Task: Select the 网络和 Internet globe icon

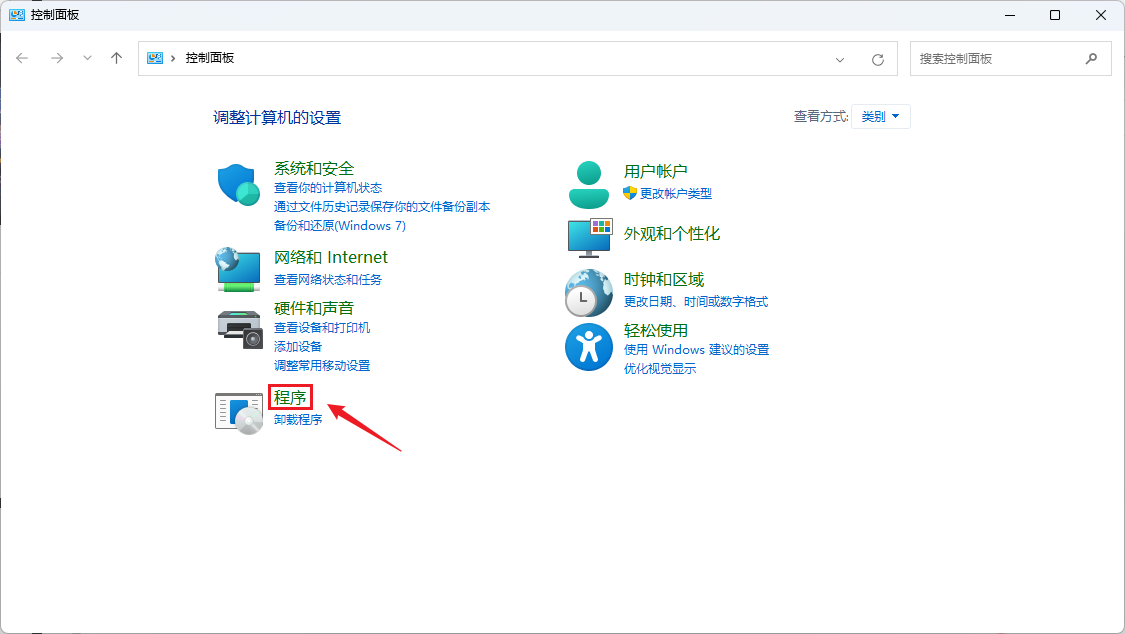Action: [237, 268]
